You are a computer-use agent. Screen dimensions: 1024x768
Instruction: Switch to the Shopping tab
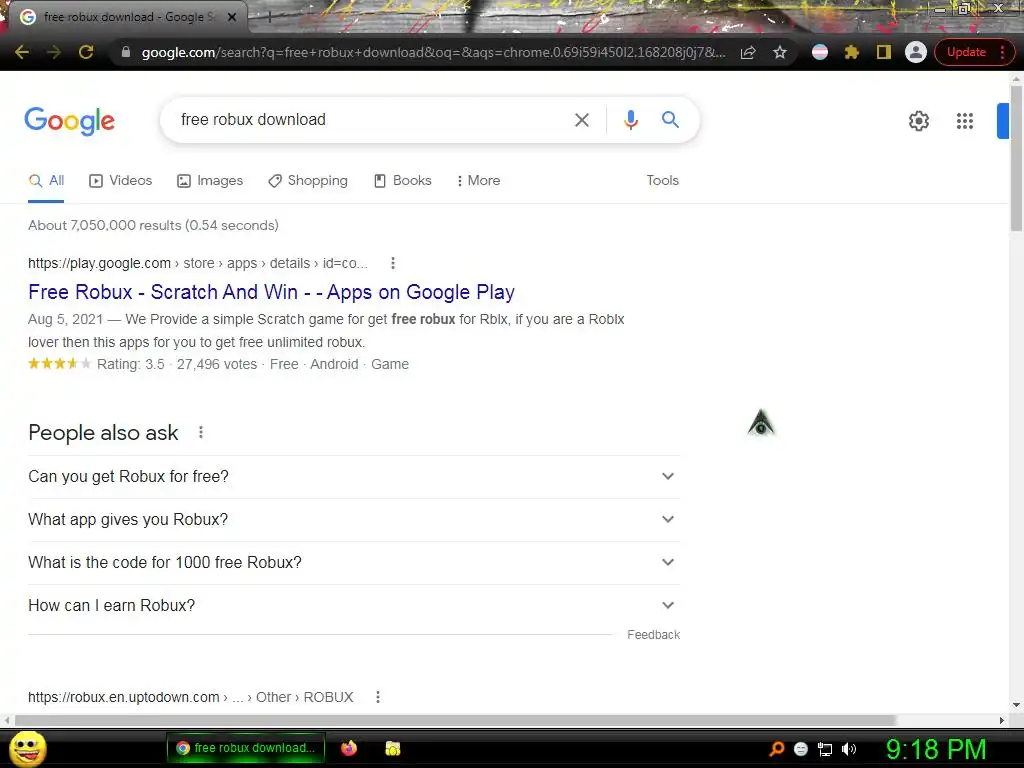[x=308, y=180]
